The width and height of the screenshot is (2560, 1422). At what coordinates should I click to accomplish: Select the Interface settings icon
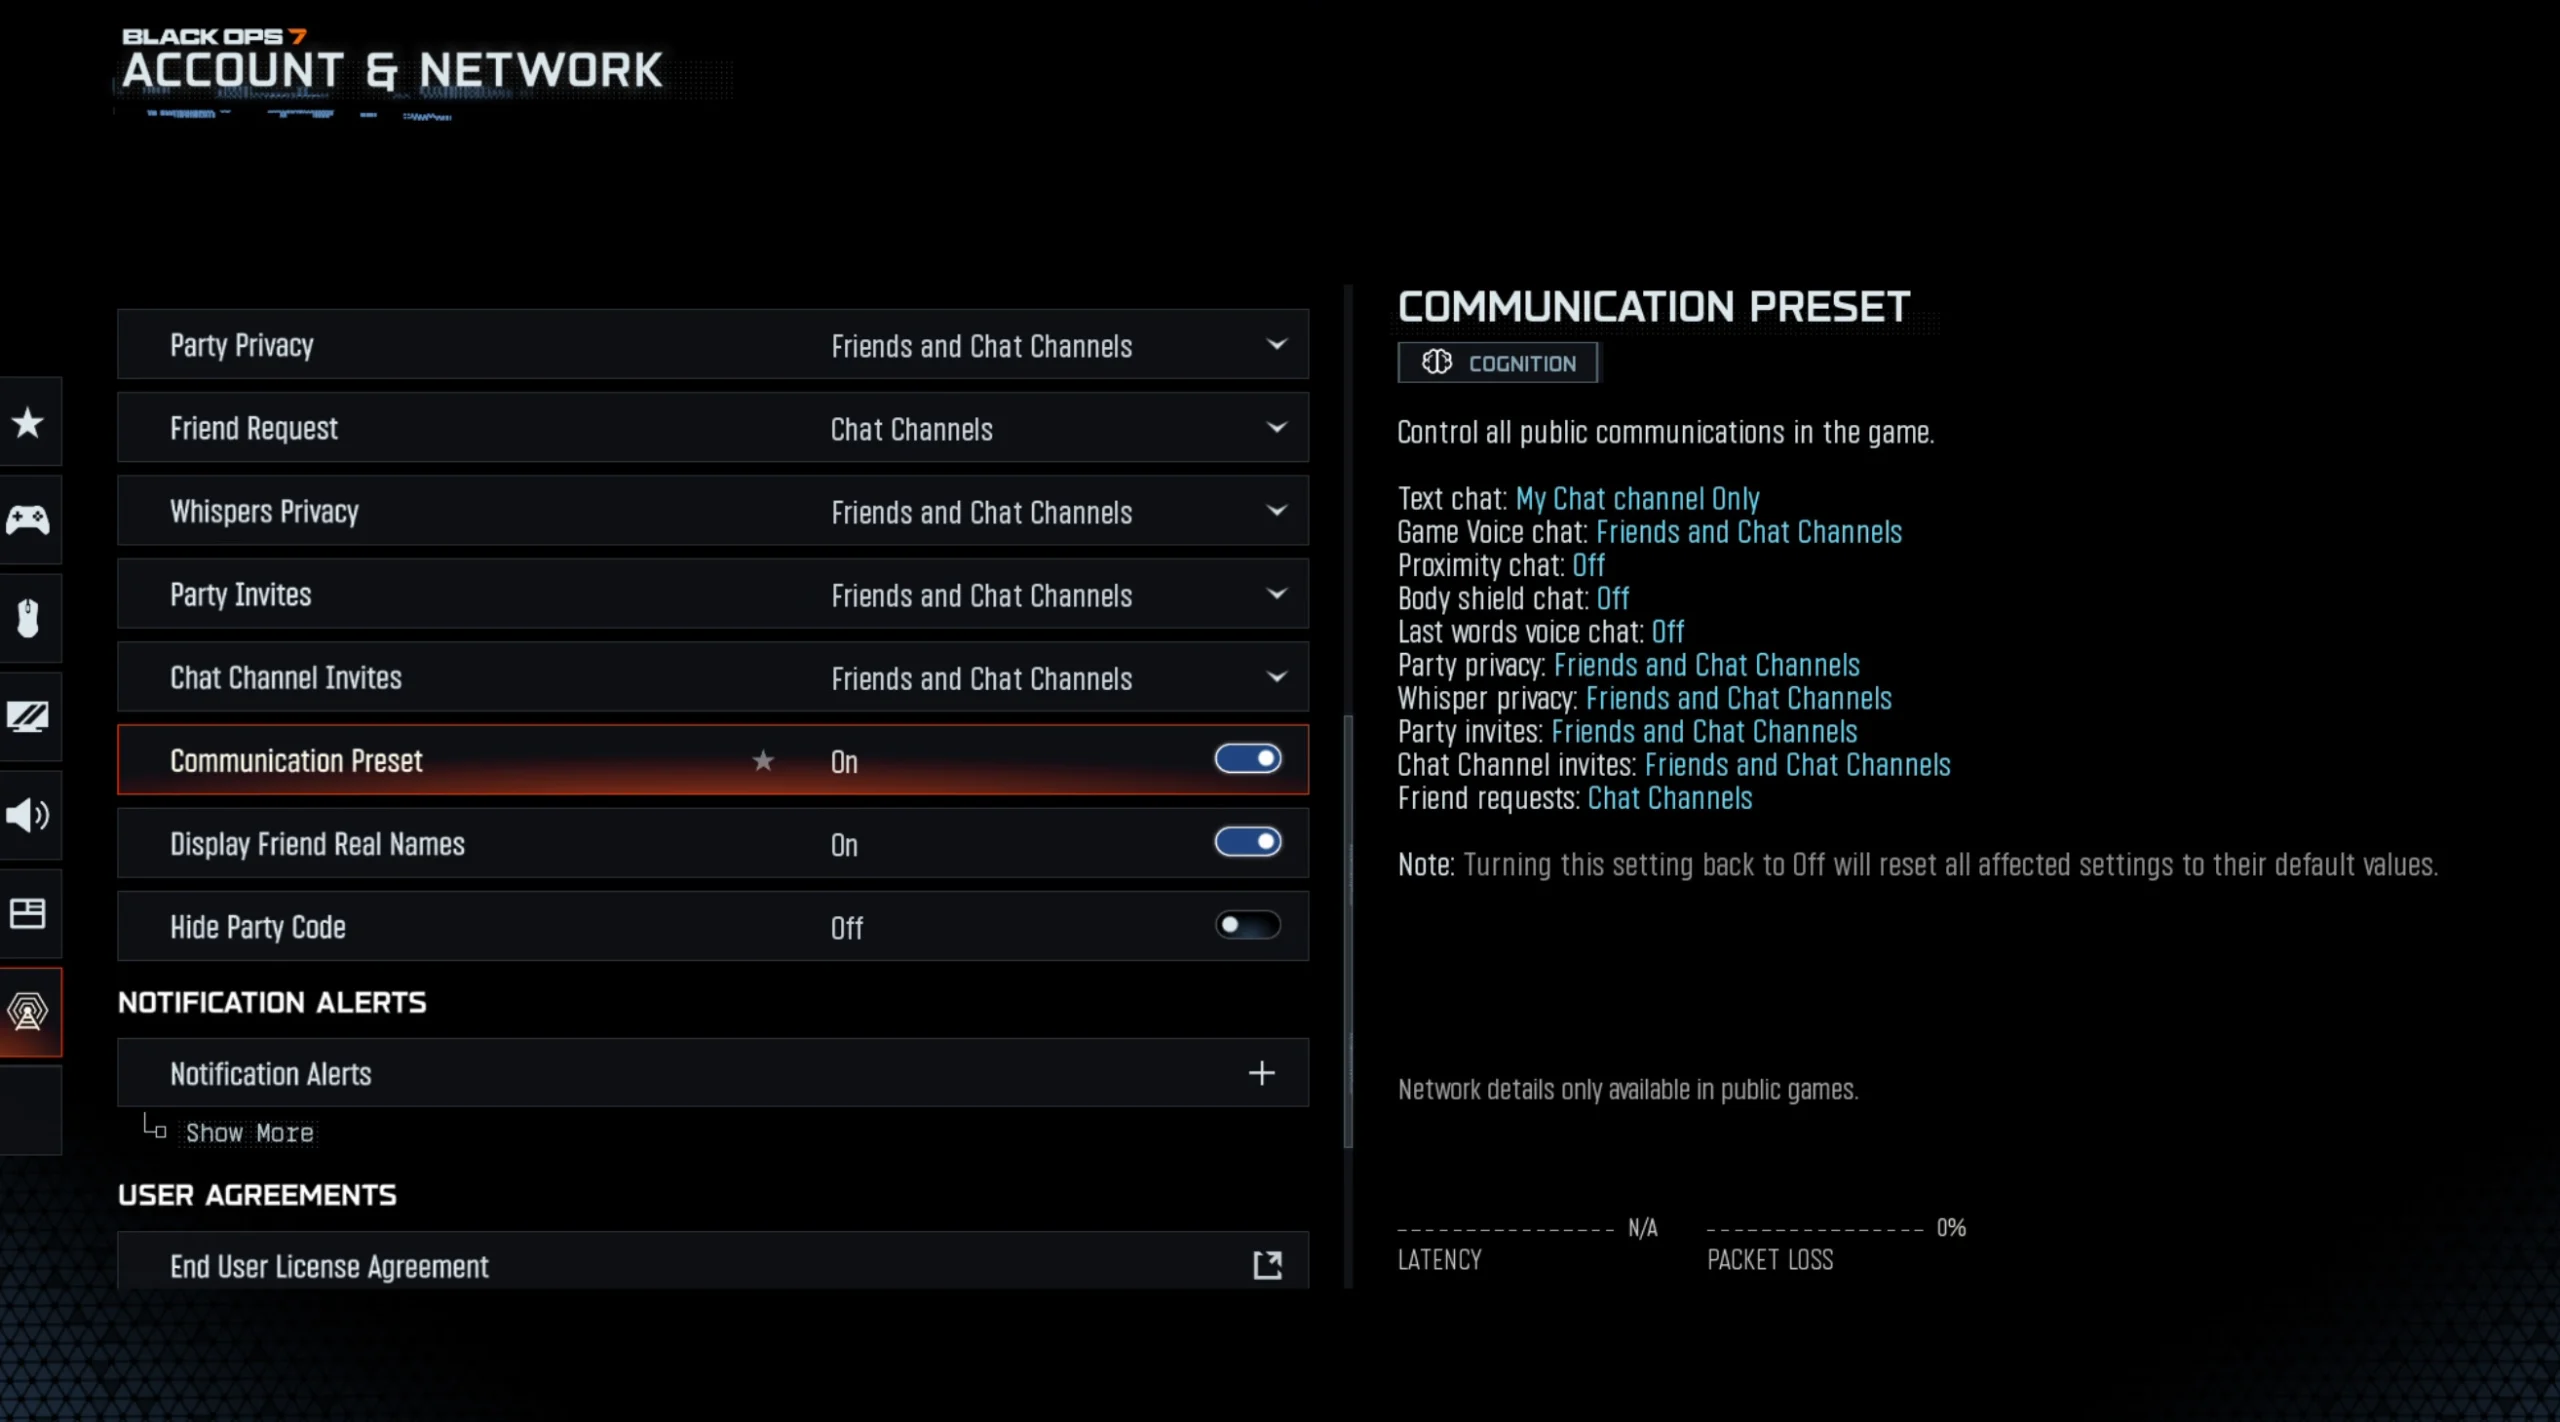(29, 913)
